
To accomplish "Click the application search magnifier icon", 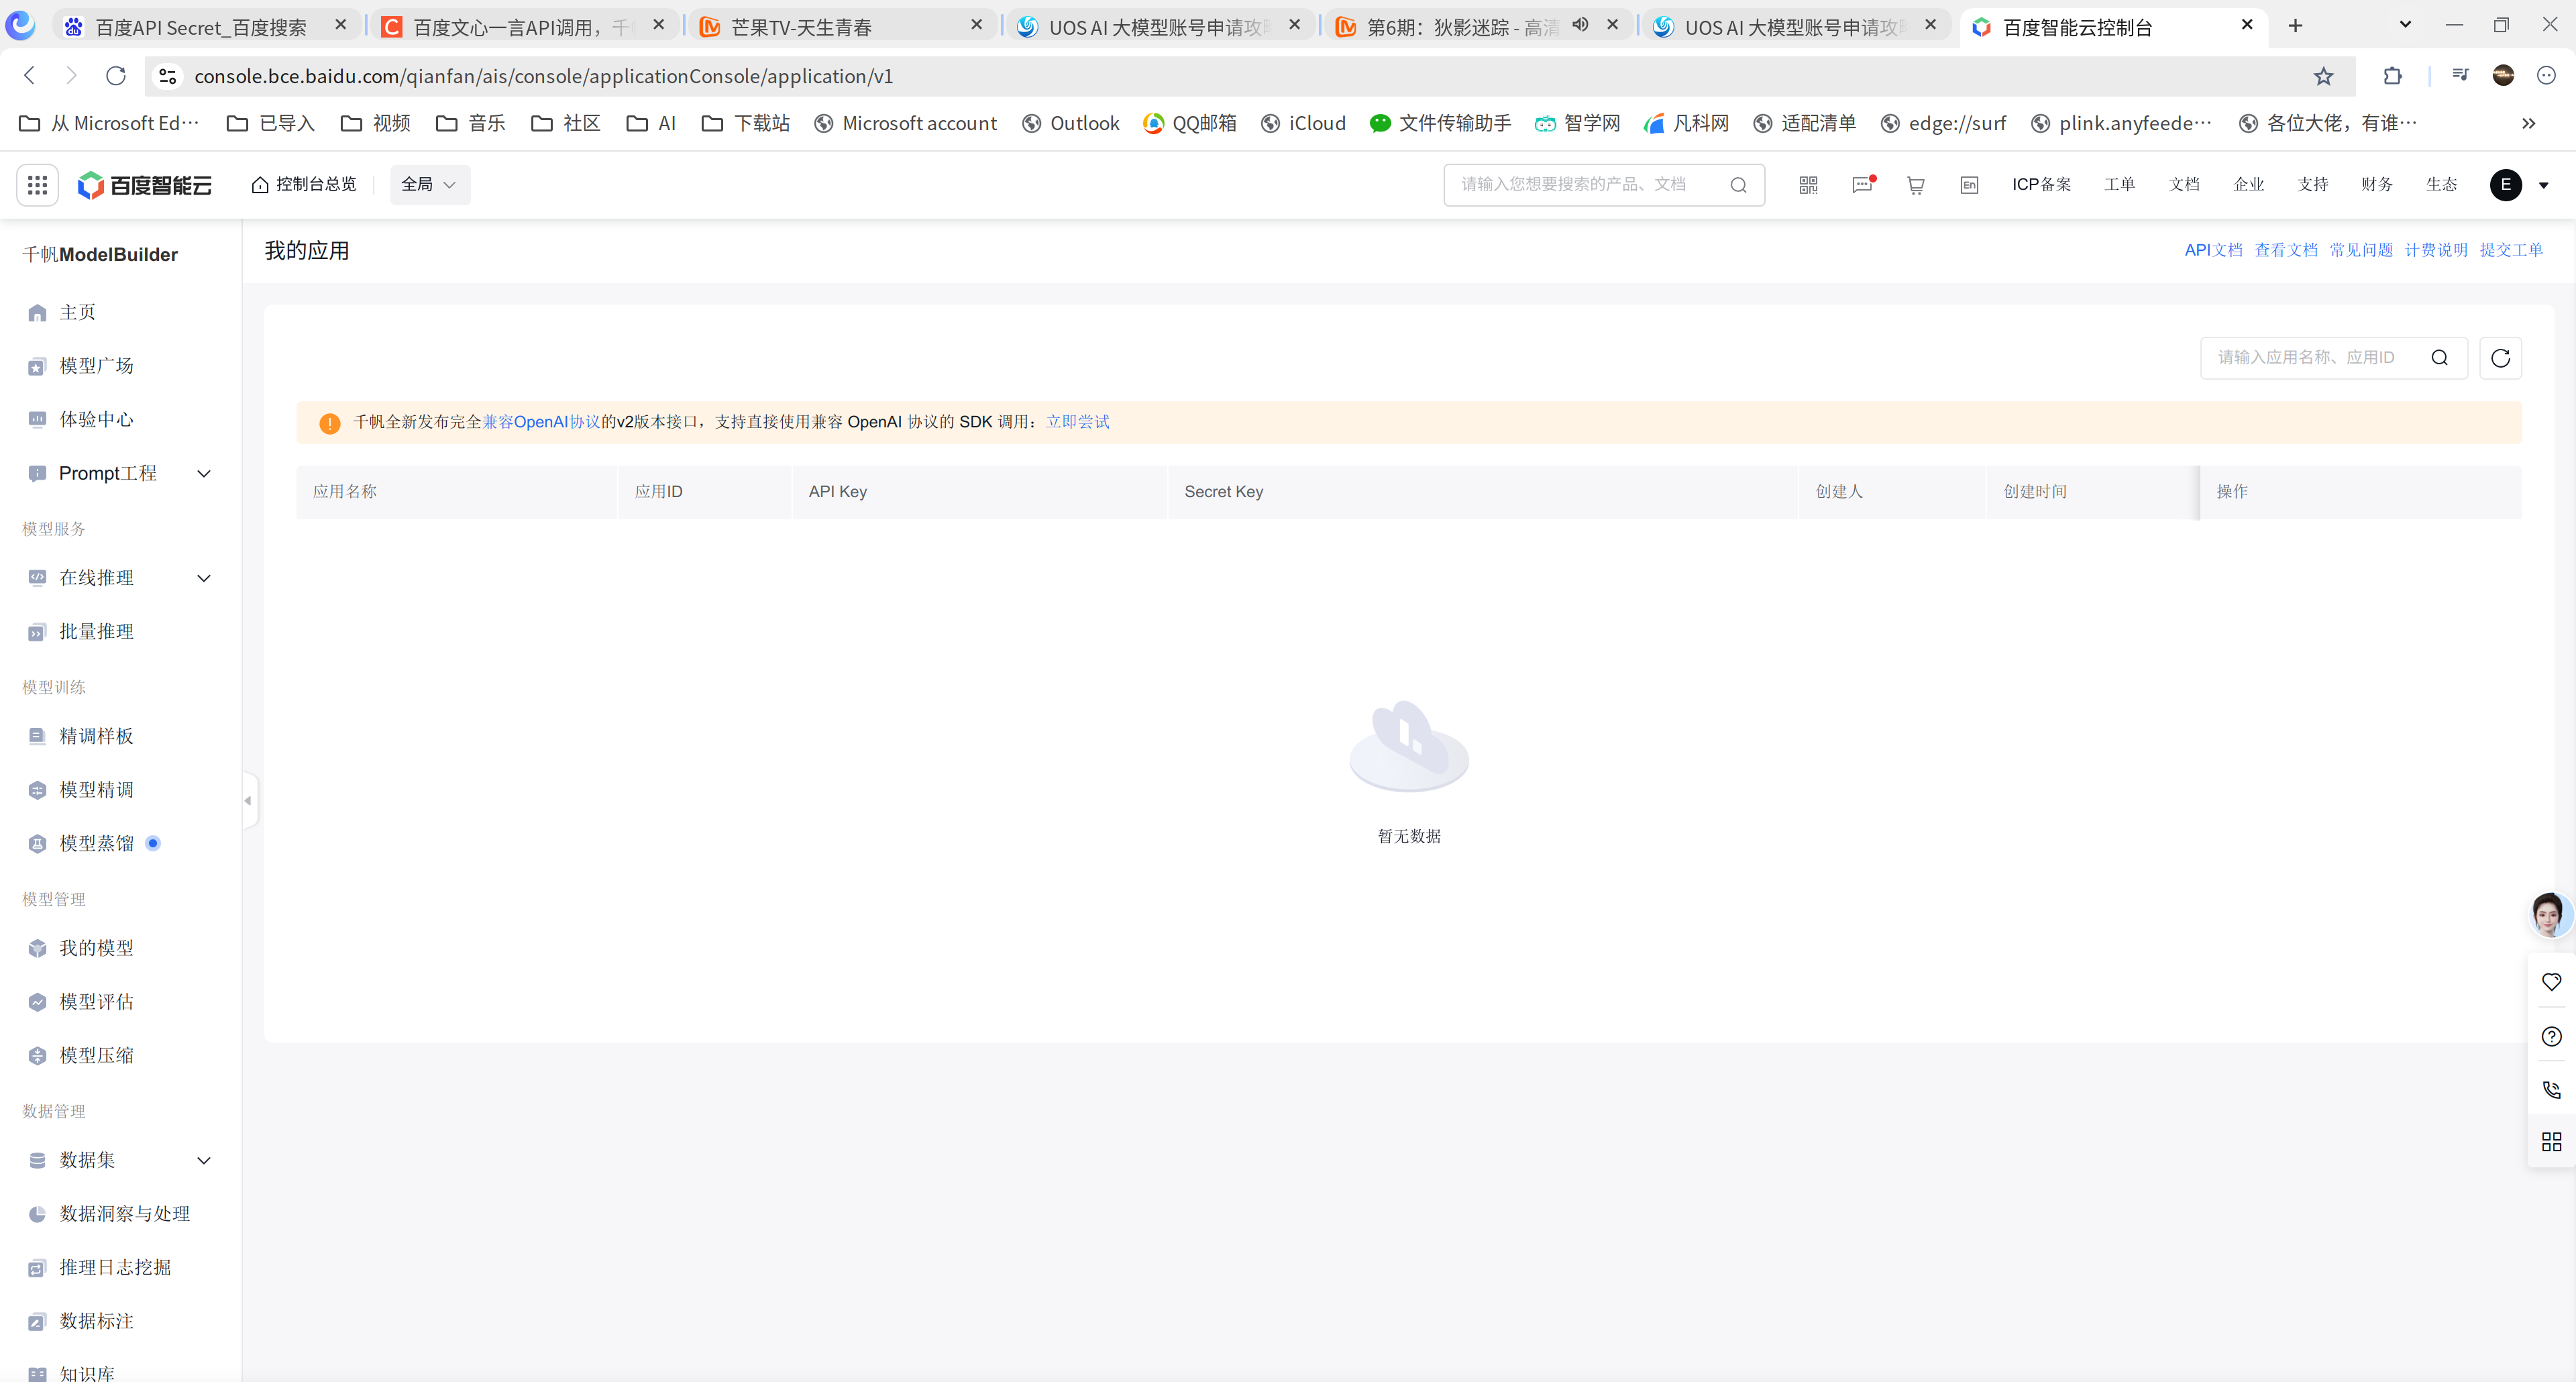I will [x=2440, y=358].
